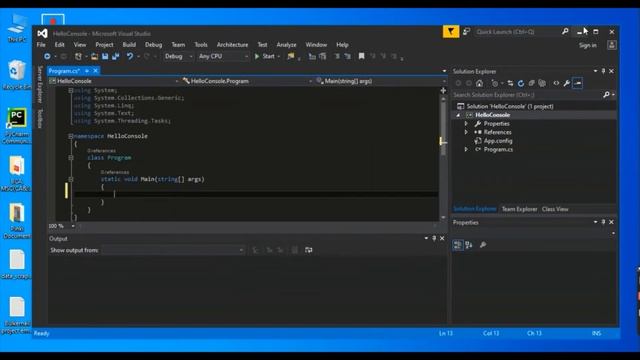640x360 pixels.
Task: Click the Navigate Backward toolbar icon
Action: click(47, 56)
